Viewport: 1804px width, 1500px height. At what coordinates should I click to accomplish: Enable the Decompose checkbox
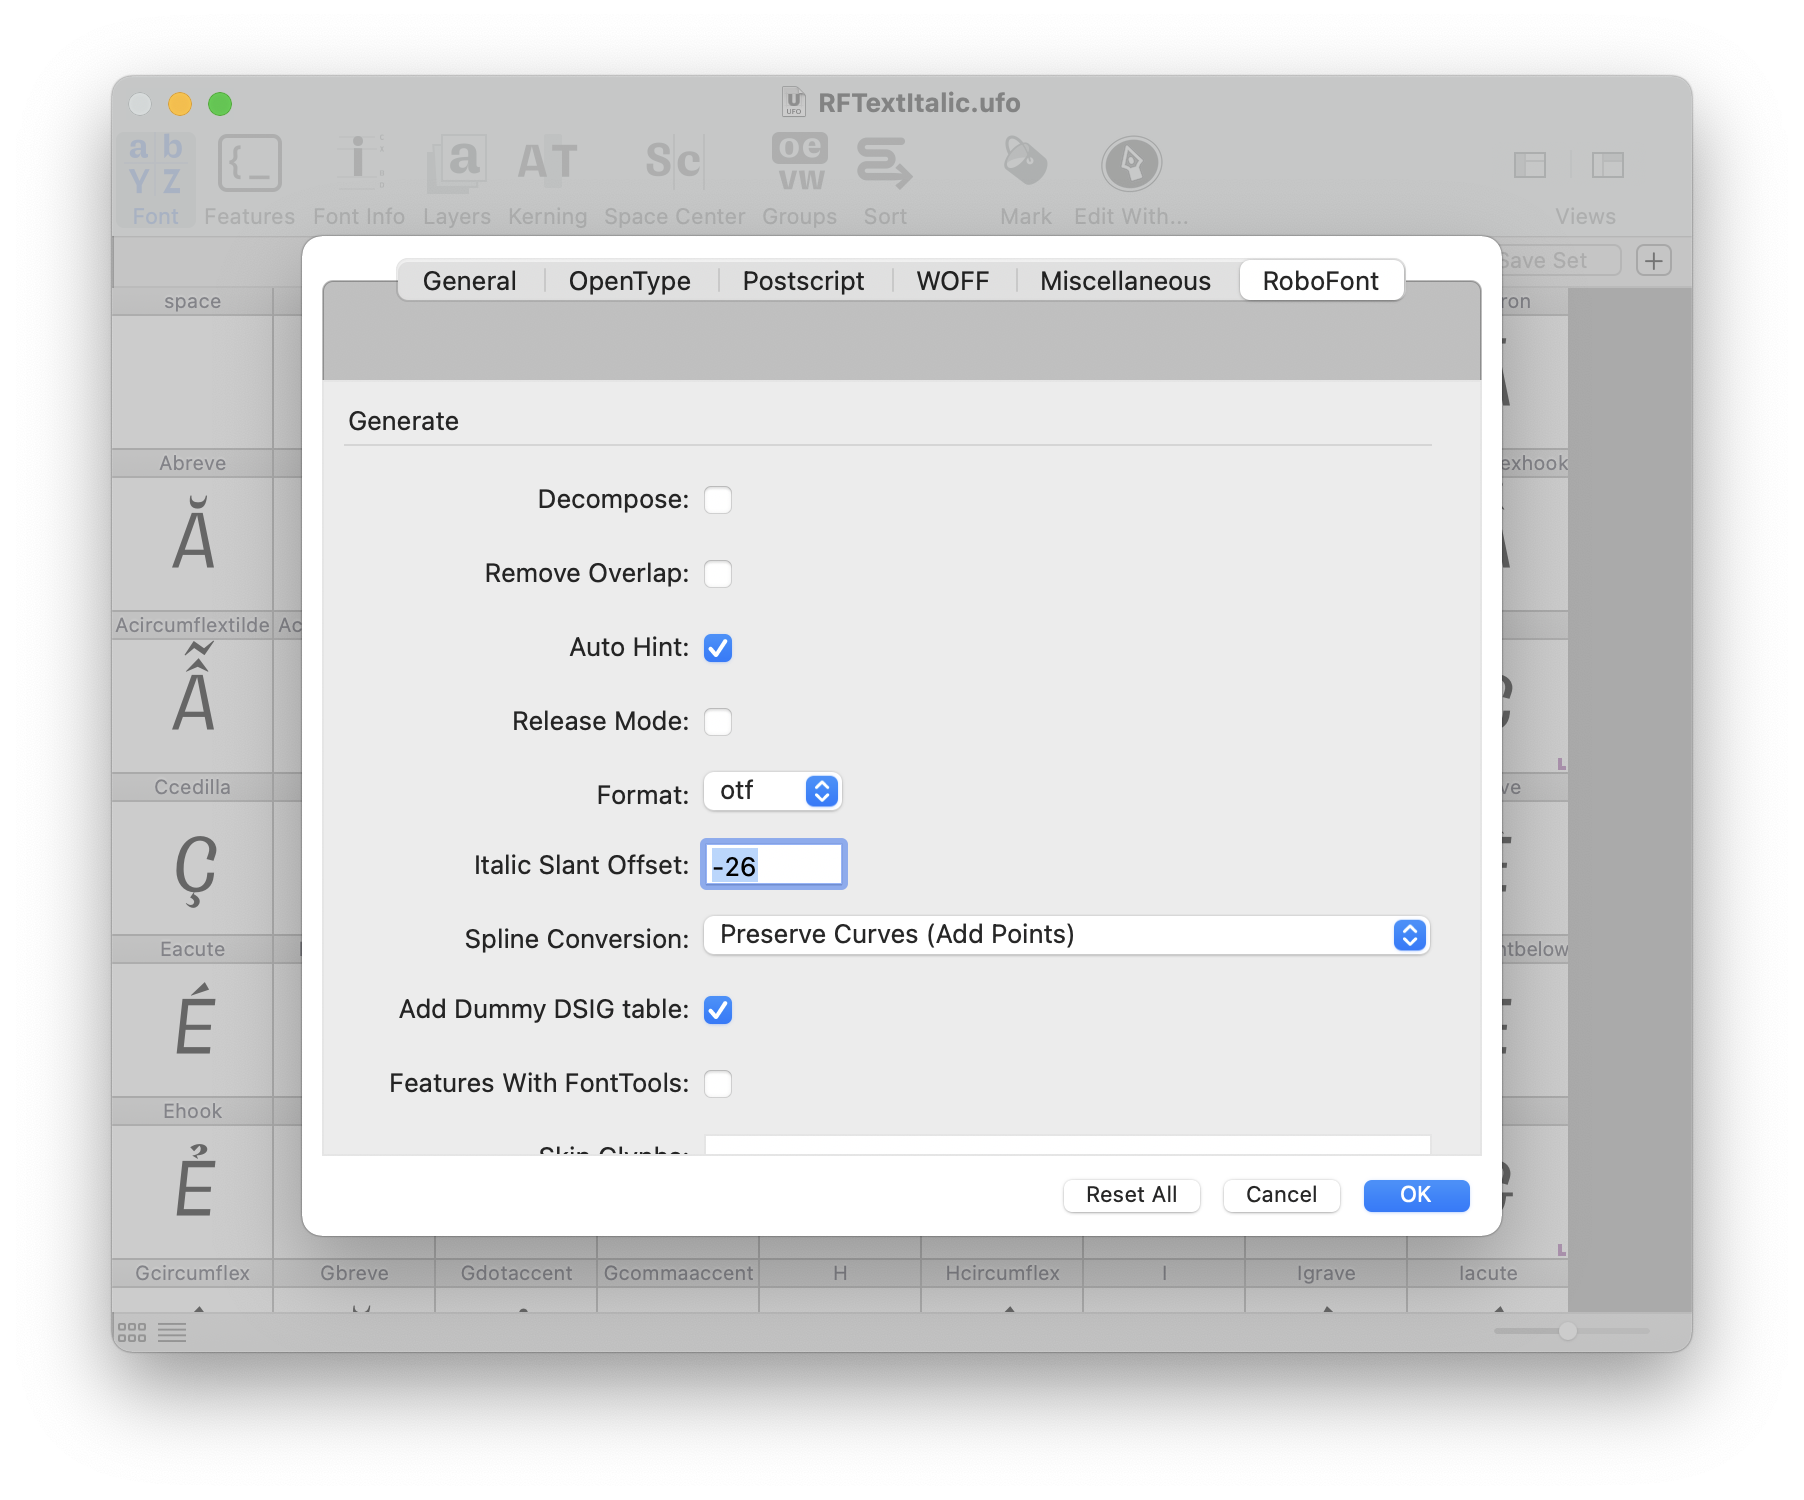click(x=718, y=500)
